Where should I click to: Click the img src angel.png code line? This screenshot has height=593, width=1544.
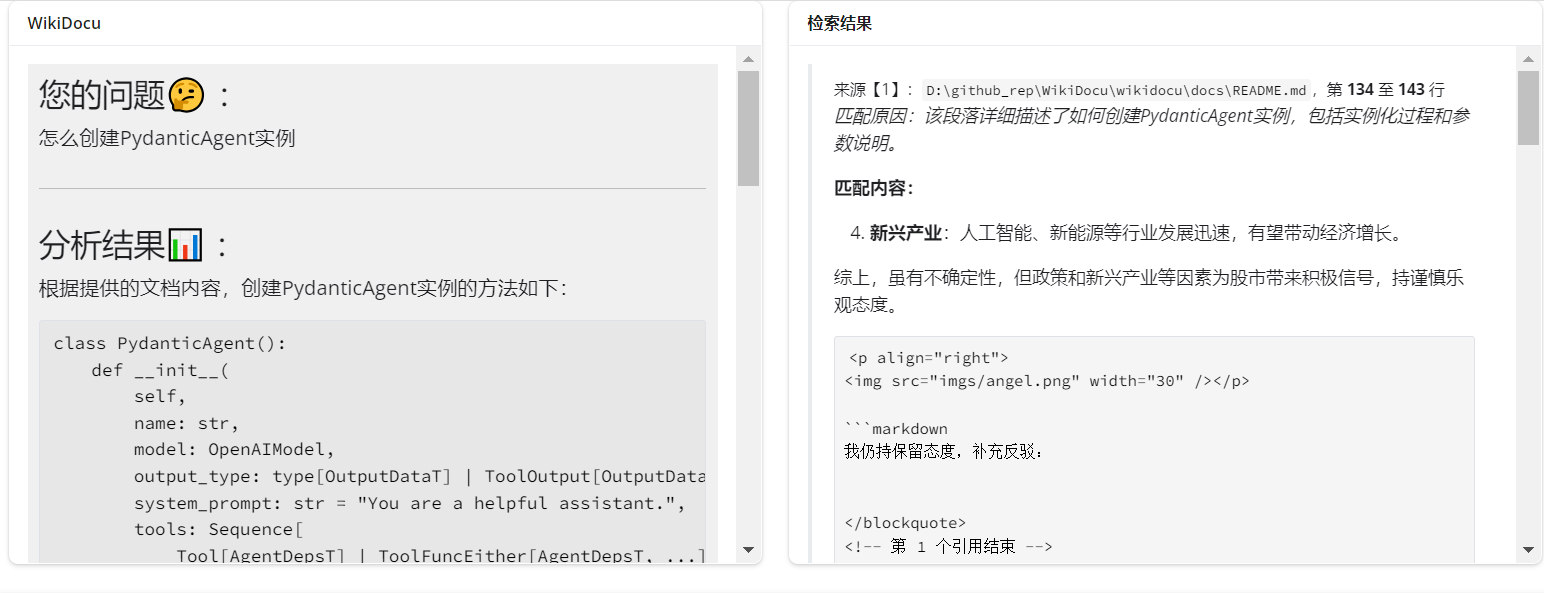1047,381
